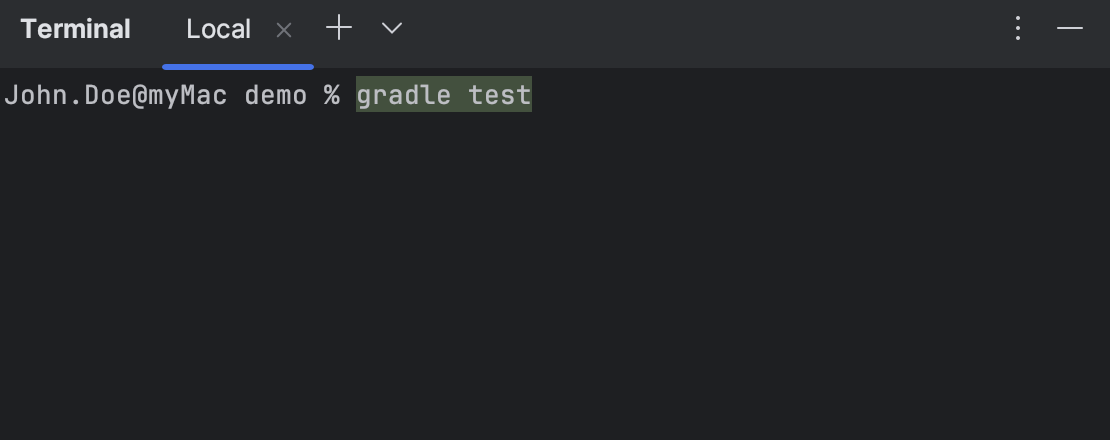The image size is (1110, 440).
Task: Hide the Terminal tool window
Action: (x=1070, y=29)
